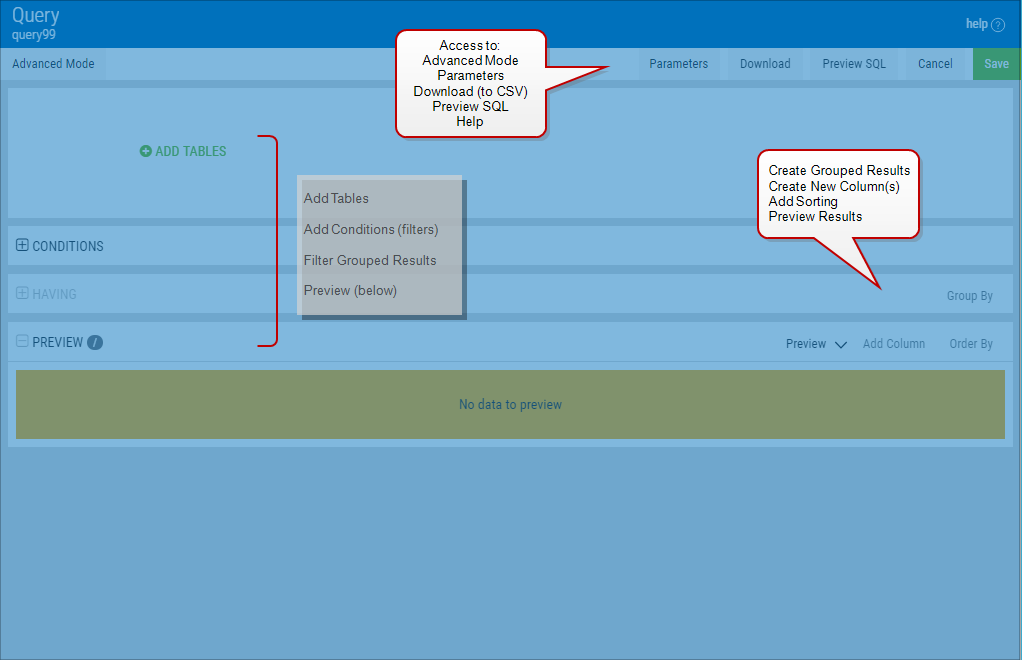Save the query
Viewport: 1022px width, 660px height.
pyautogui.click(x=996, y=63)
